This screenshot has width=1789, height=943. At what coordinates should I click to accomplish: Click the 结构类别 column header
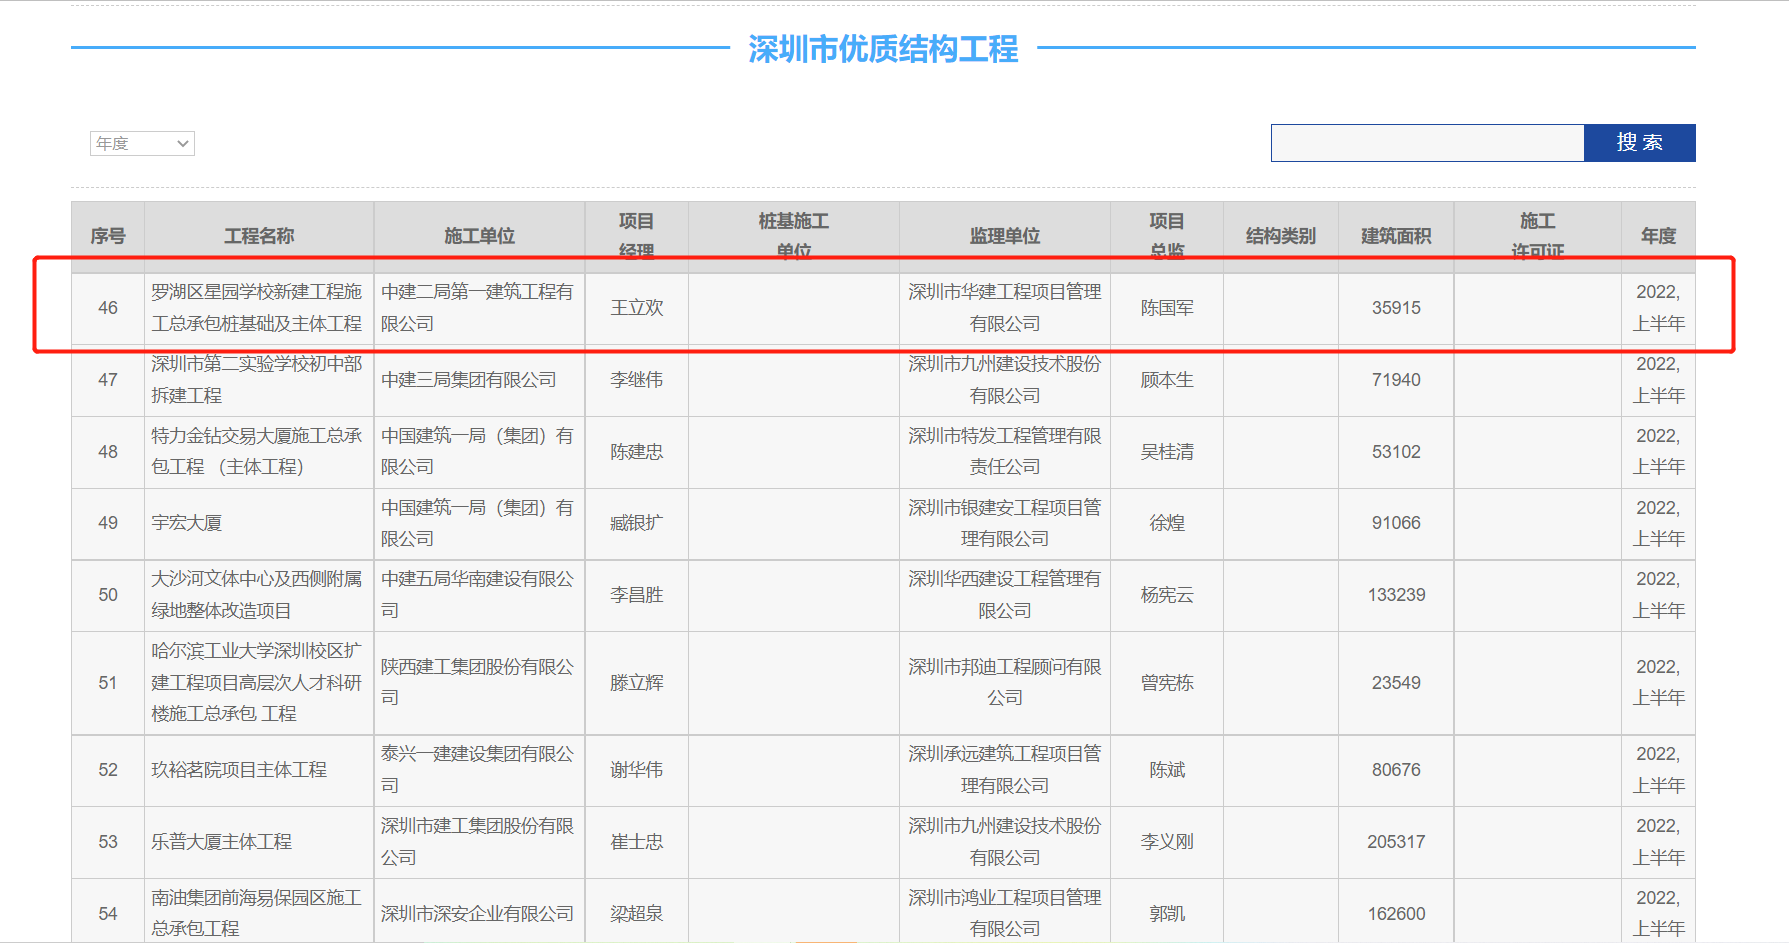[x=1280, y=236]
